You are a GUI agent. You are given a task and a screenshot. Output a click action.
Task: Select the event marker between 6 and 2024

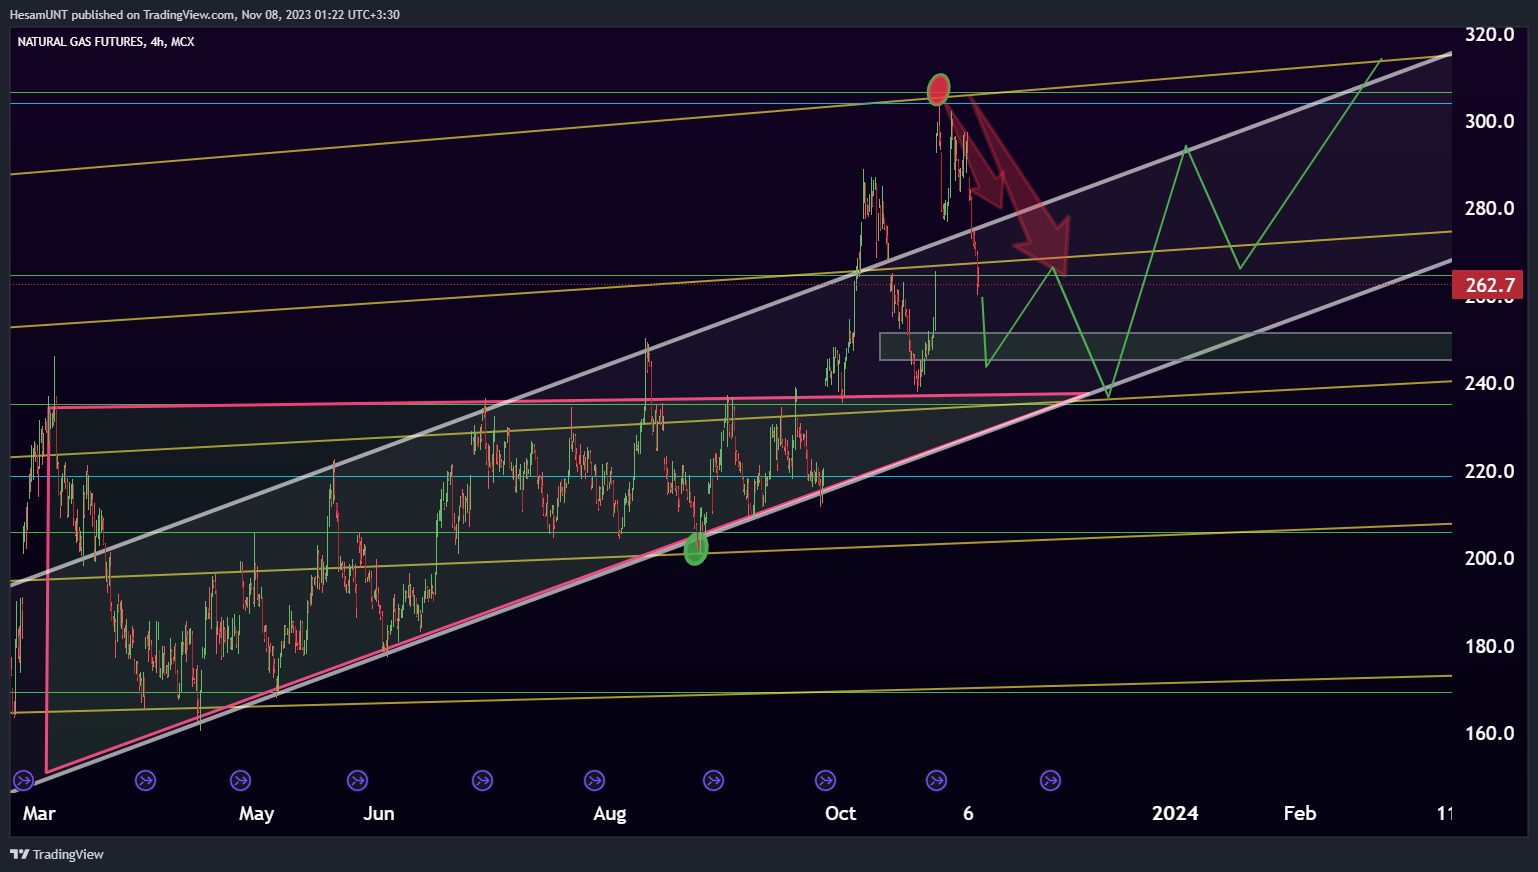1050,780
